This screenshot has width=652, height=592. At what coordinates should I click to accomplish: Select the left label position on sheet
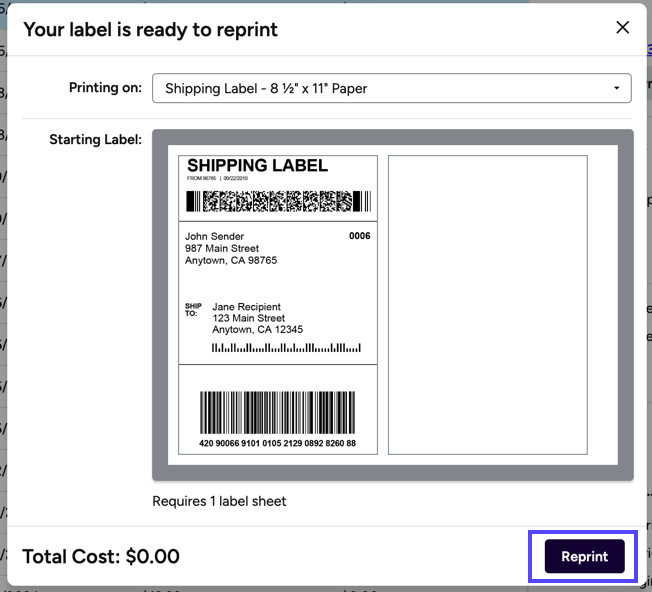coord(278,304)
